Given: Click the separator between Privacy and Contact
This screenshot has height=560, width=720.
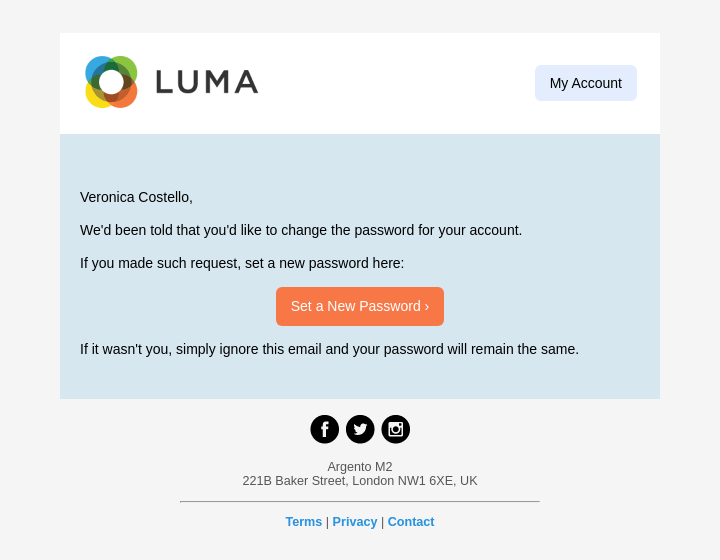Looking at the screenshot, I should tap(382, 522).
